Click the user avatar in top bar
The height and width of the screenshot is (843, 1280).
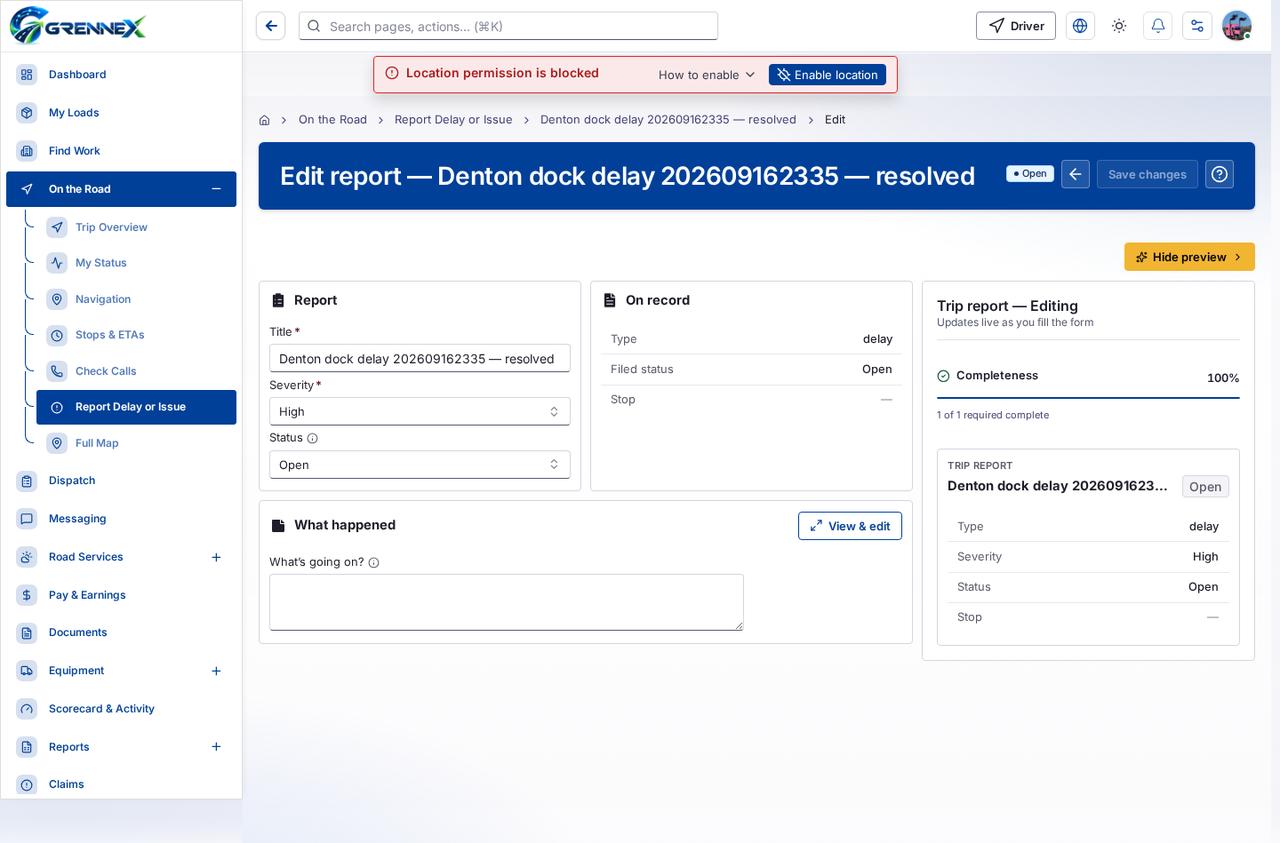click(1237, 26)
